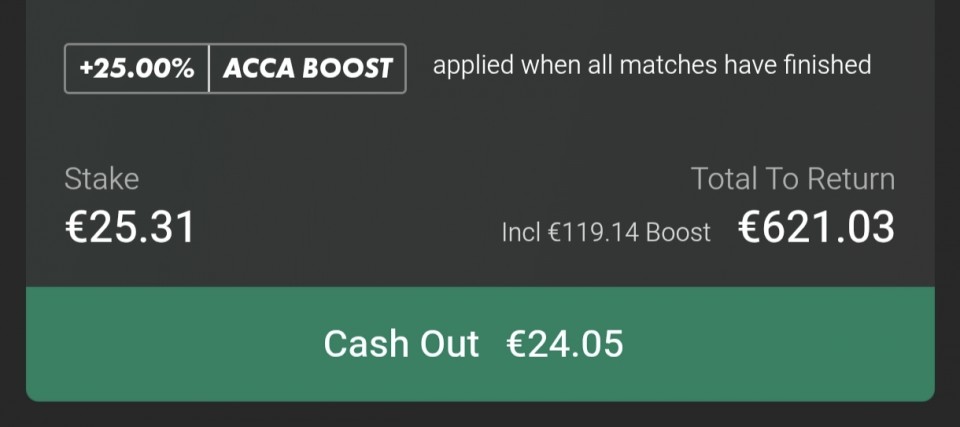Click the word 'Return' in the returns label

coord(853,179)
